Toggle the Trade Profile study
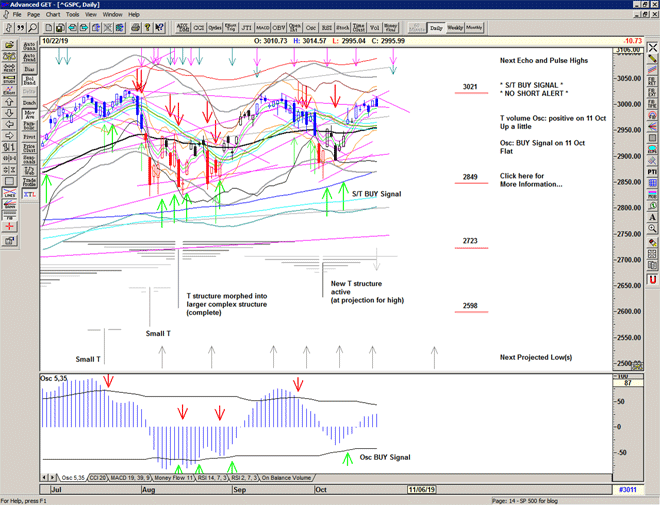The height and width of the screenshot is (505, 660). [29, 182]
